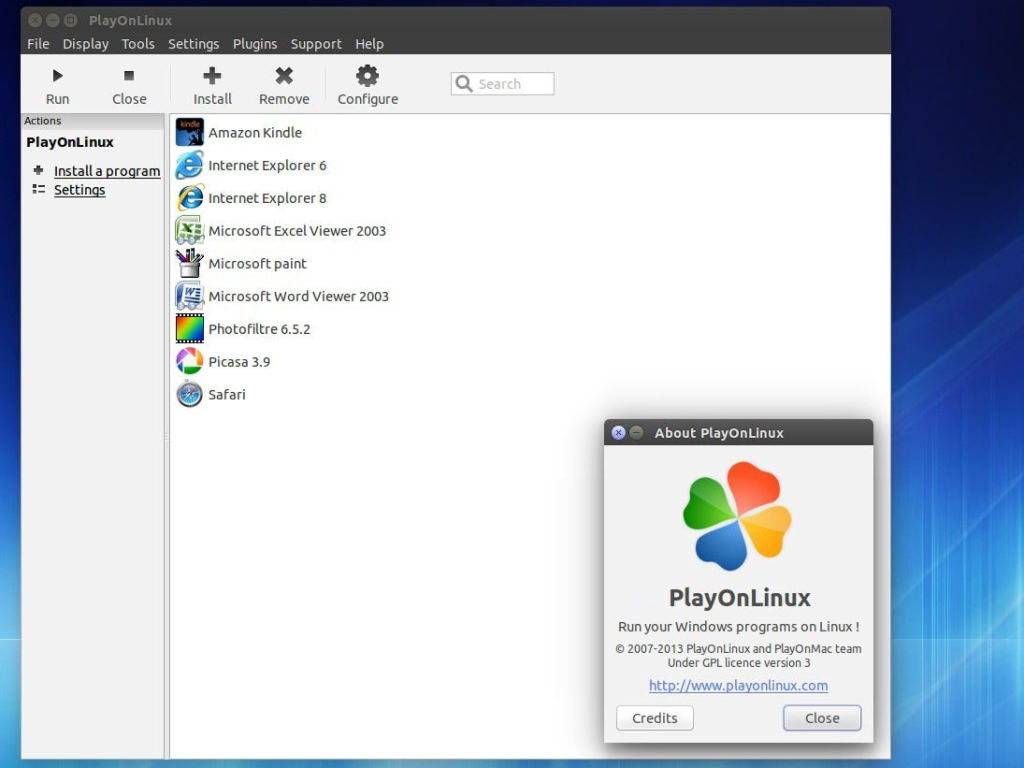The height and width of the screenshot is (768, 1024).
Task: Select Microsoft Word Viewer 2003
Action: (x=189, y=296)
